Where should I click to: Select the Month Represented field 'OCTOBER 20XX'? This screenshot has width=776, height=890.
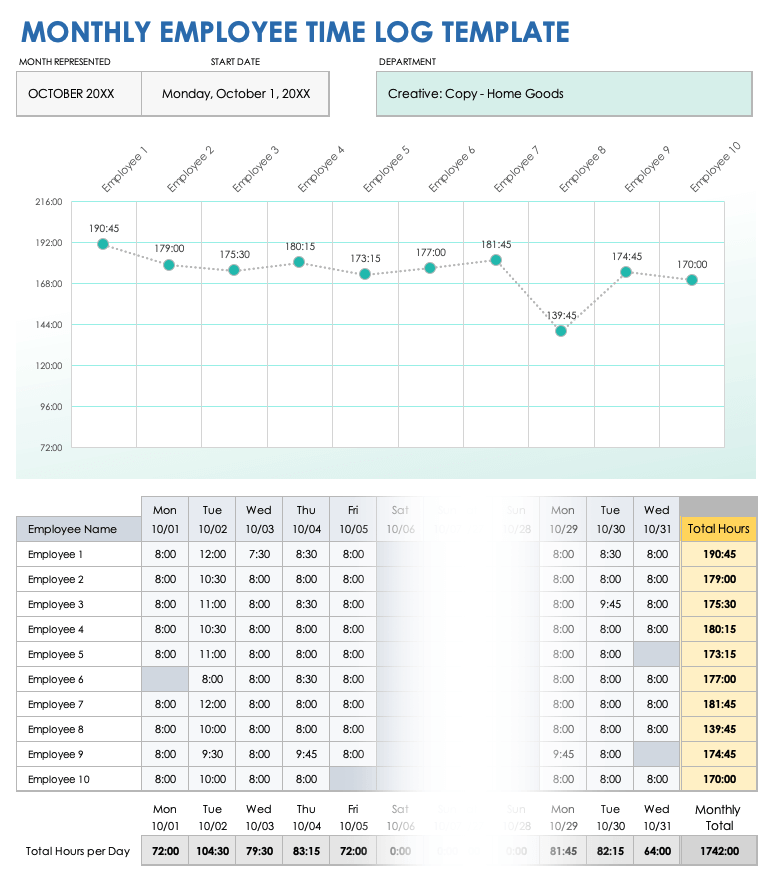(x=78, y=94)
